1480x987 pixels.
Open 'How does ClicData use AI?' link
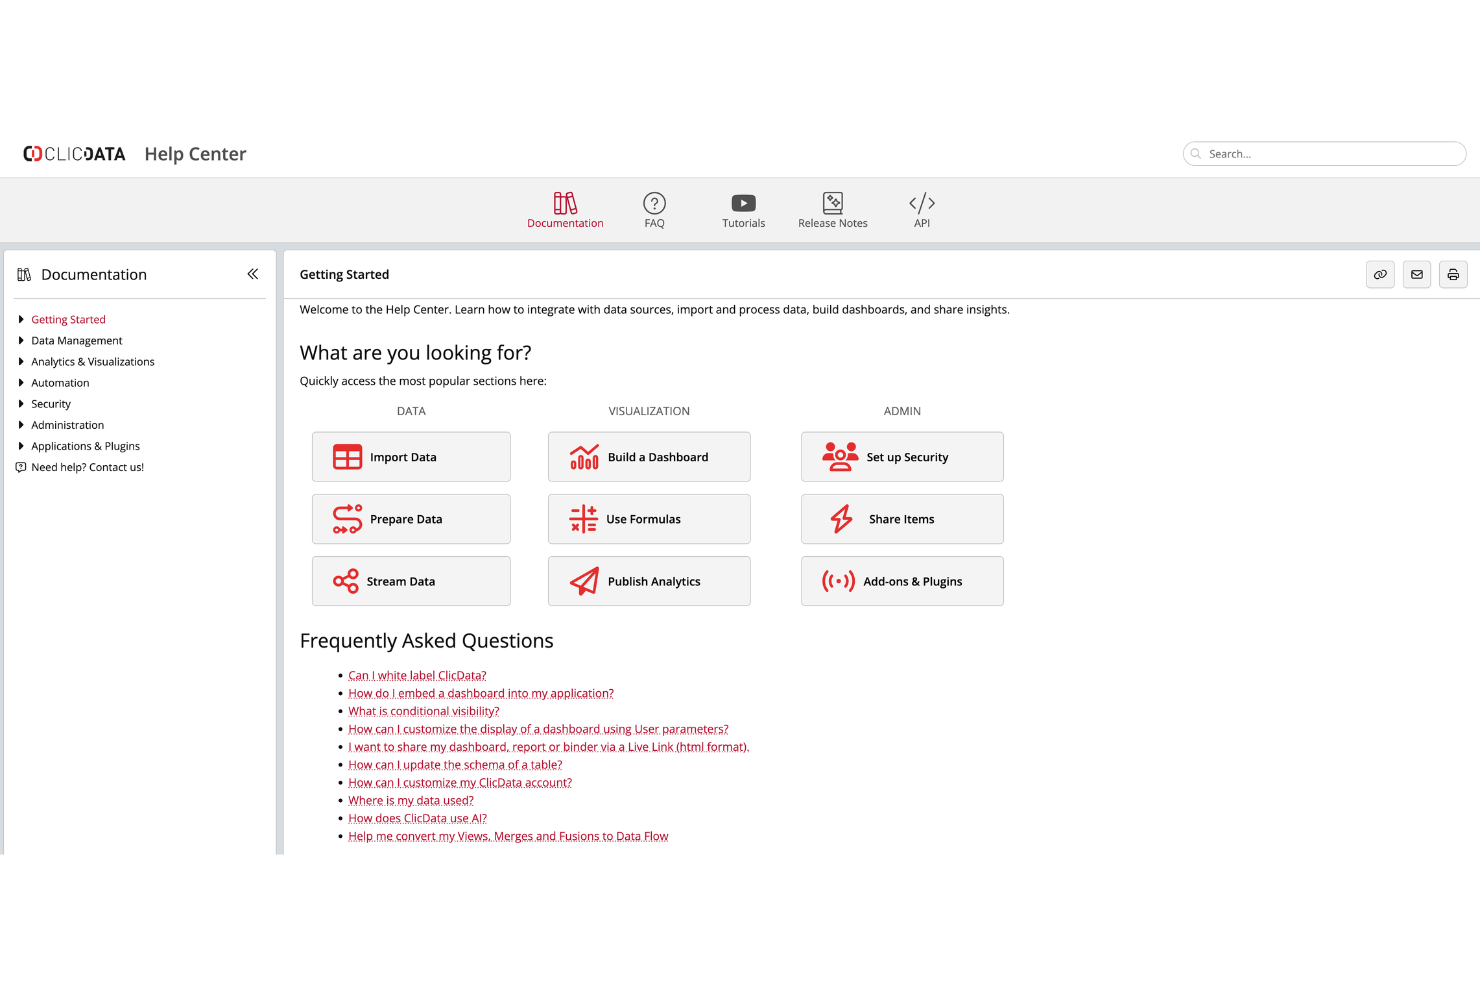(x=417, y=819)
